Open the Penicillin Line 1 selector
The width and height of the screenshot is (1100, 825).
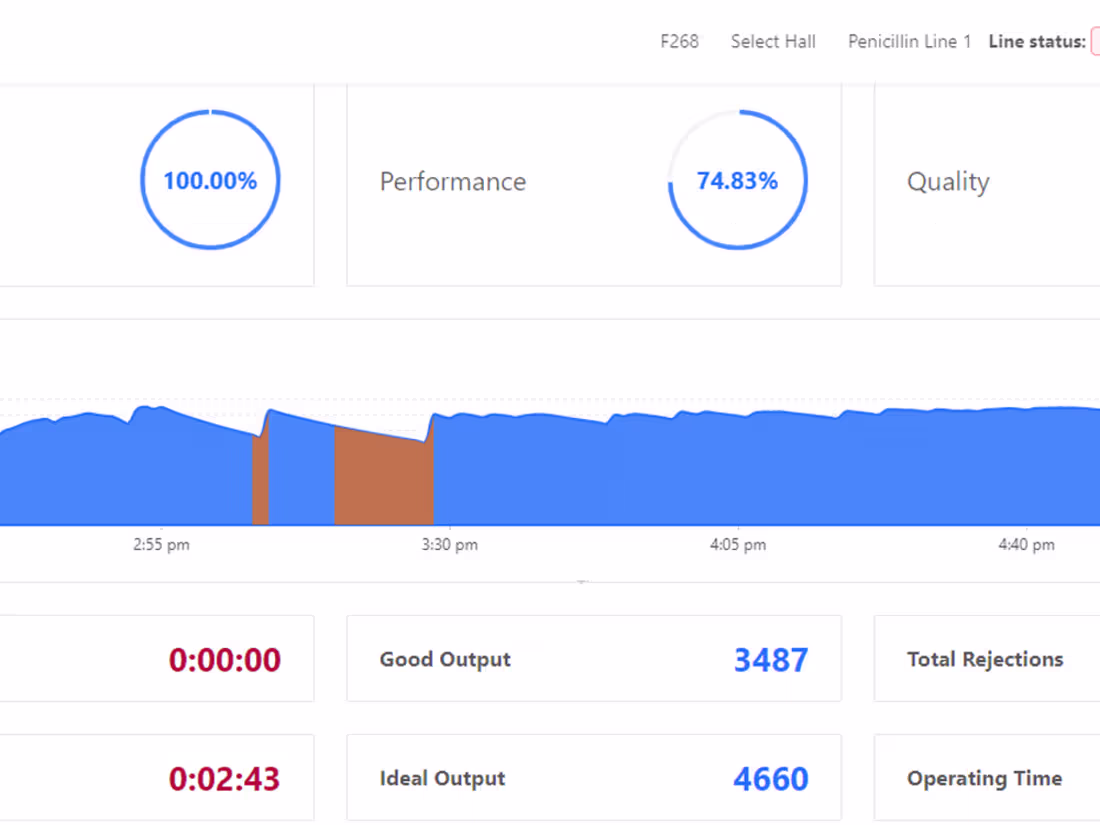[x=909, y=41]
